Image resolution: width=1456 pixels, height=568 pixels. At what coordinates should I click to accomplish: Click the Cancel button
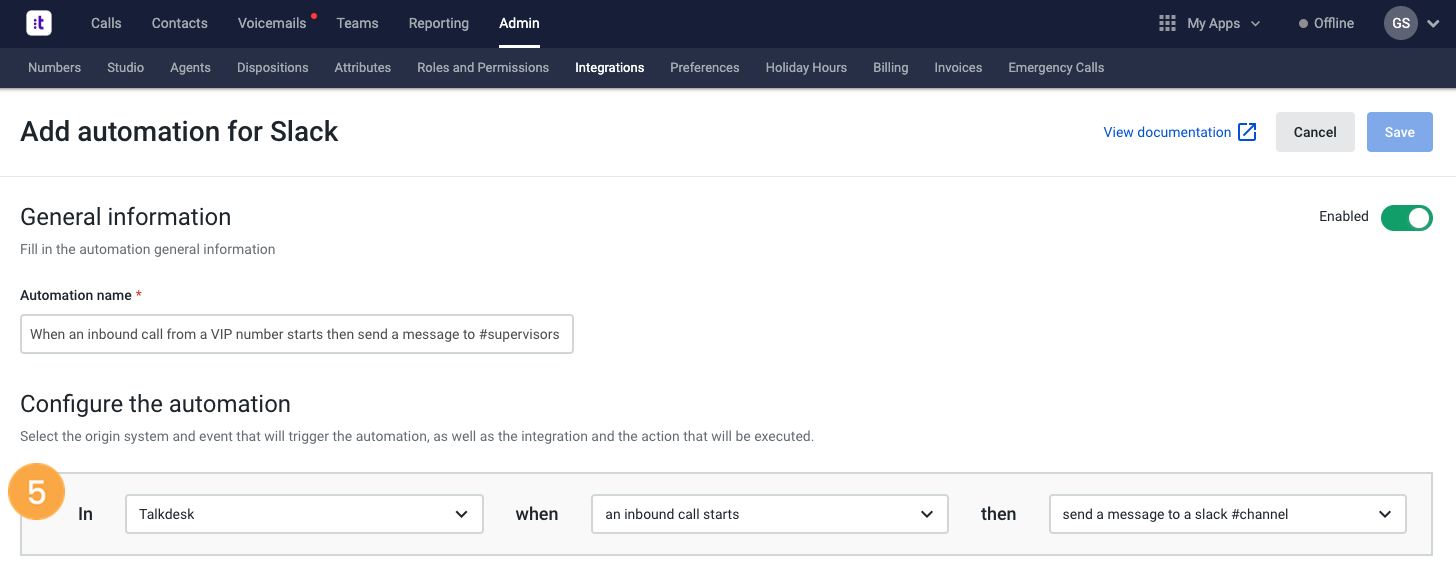pyautogui.click(x=1315, y=132)
